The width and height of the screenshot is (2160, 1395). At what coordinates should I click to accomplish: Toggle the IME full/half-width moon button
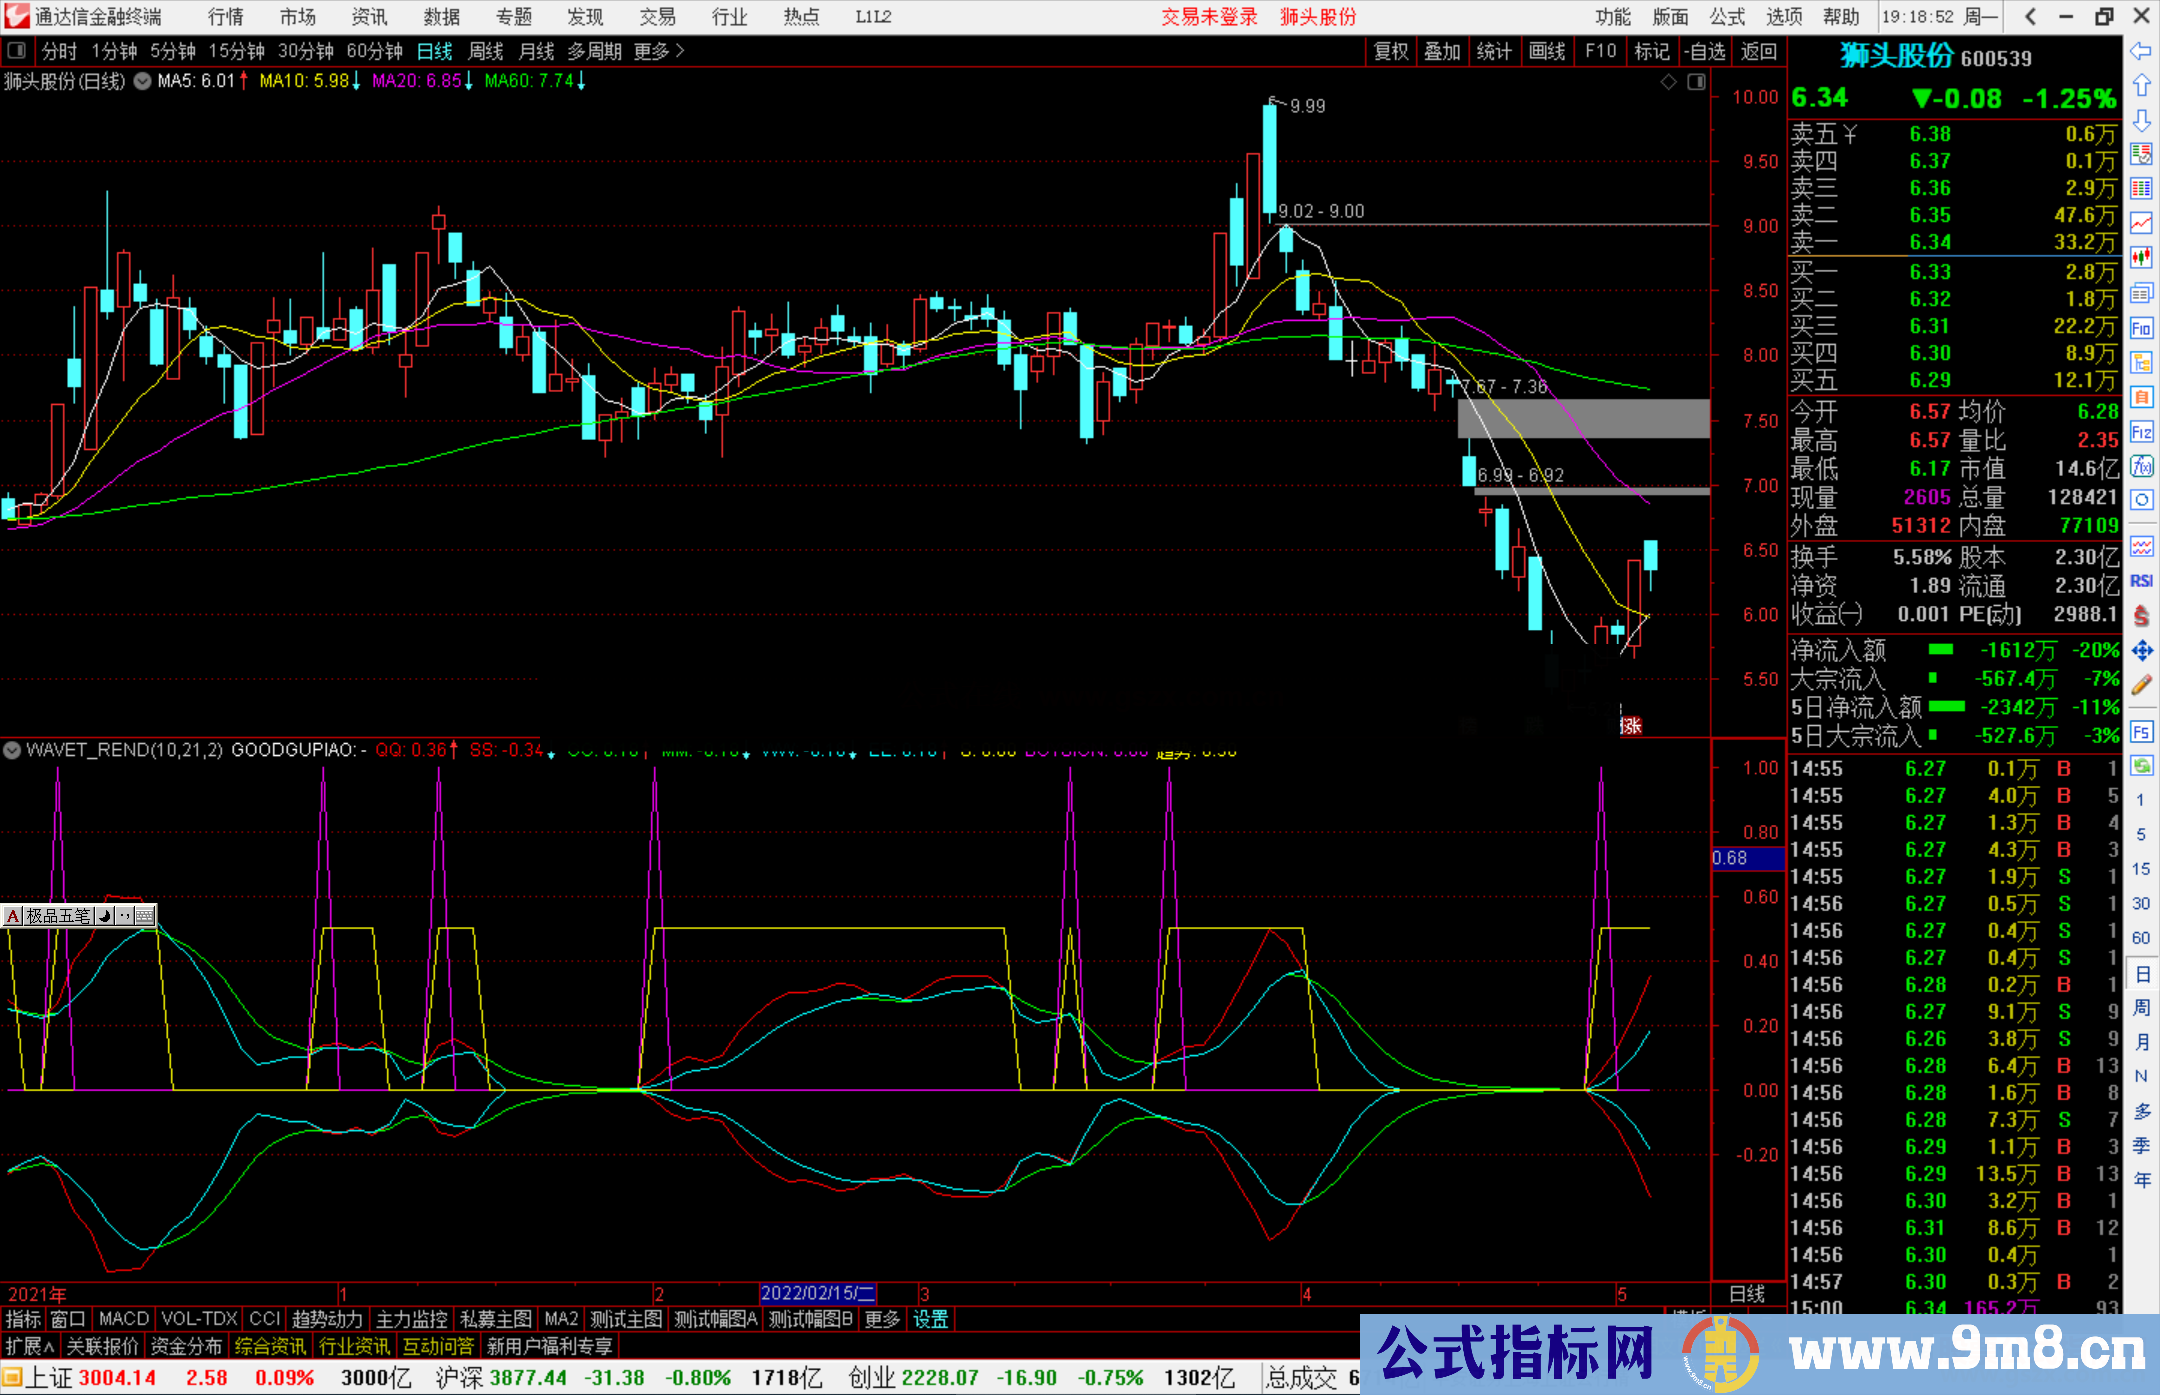(x=105, y=915)
